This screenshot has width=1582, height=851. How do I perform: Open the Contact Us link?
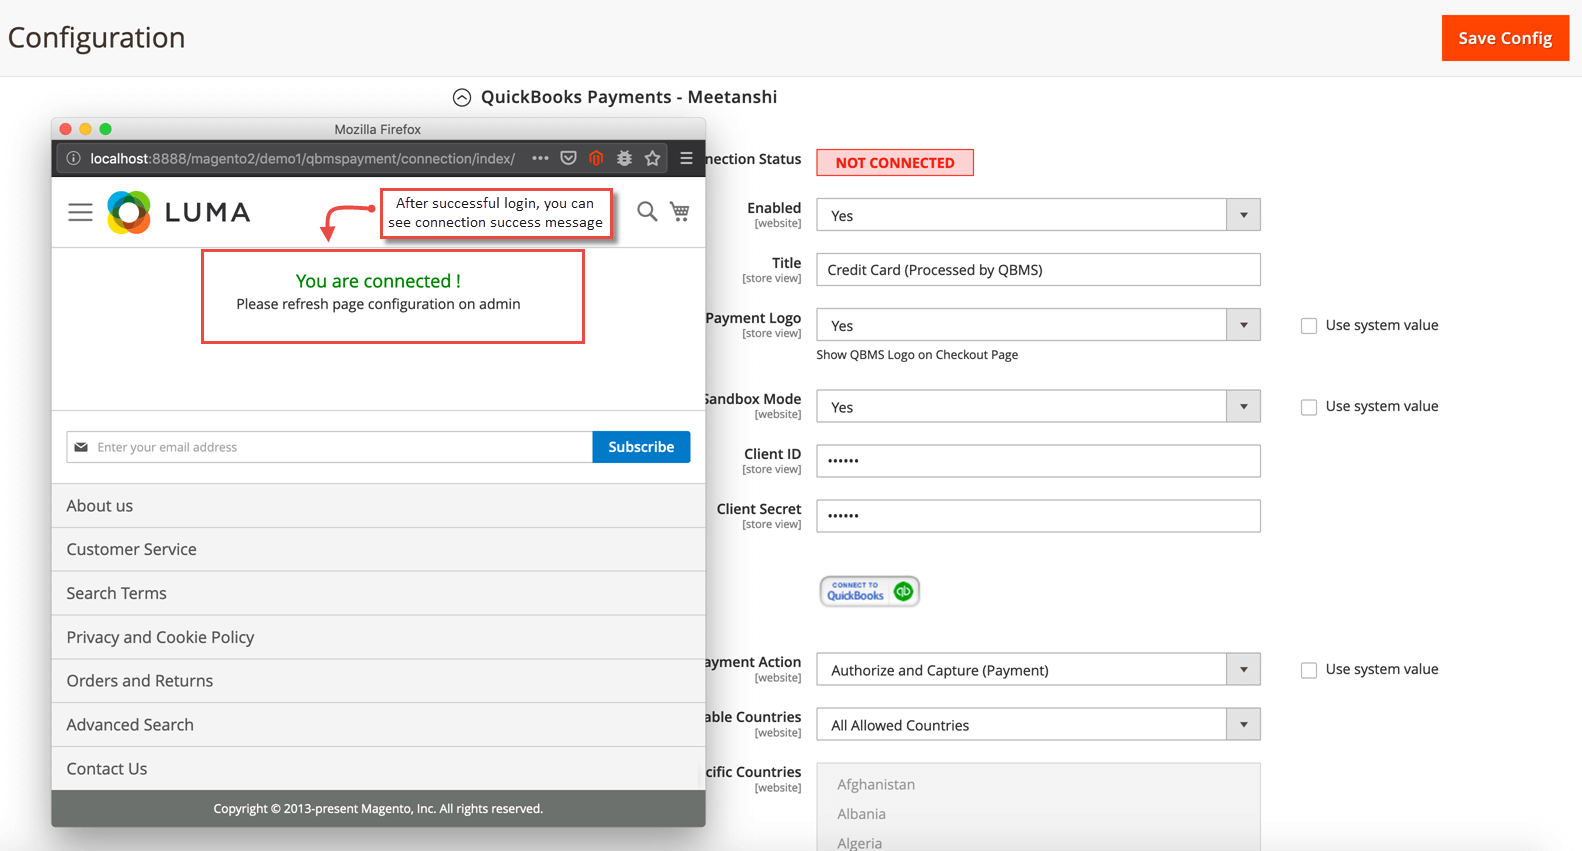(x=107, y=769)
